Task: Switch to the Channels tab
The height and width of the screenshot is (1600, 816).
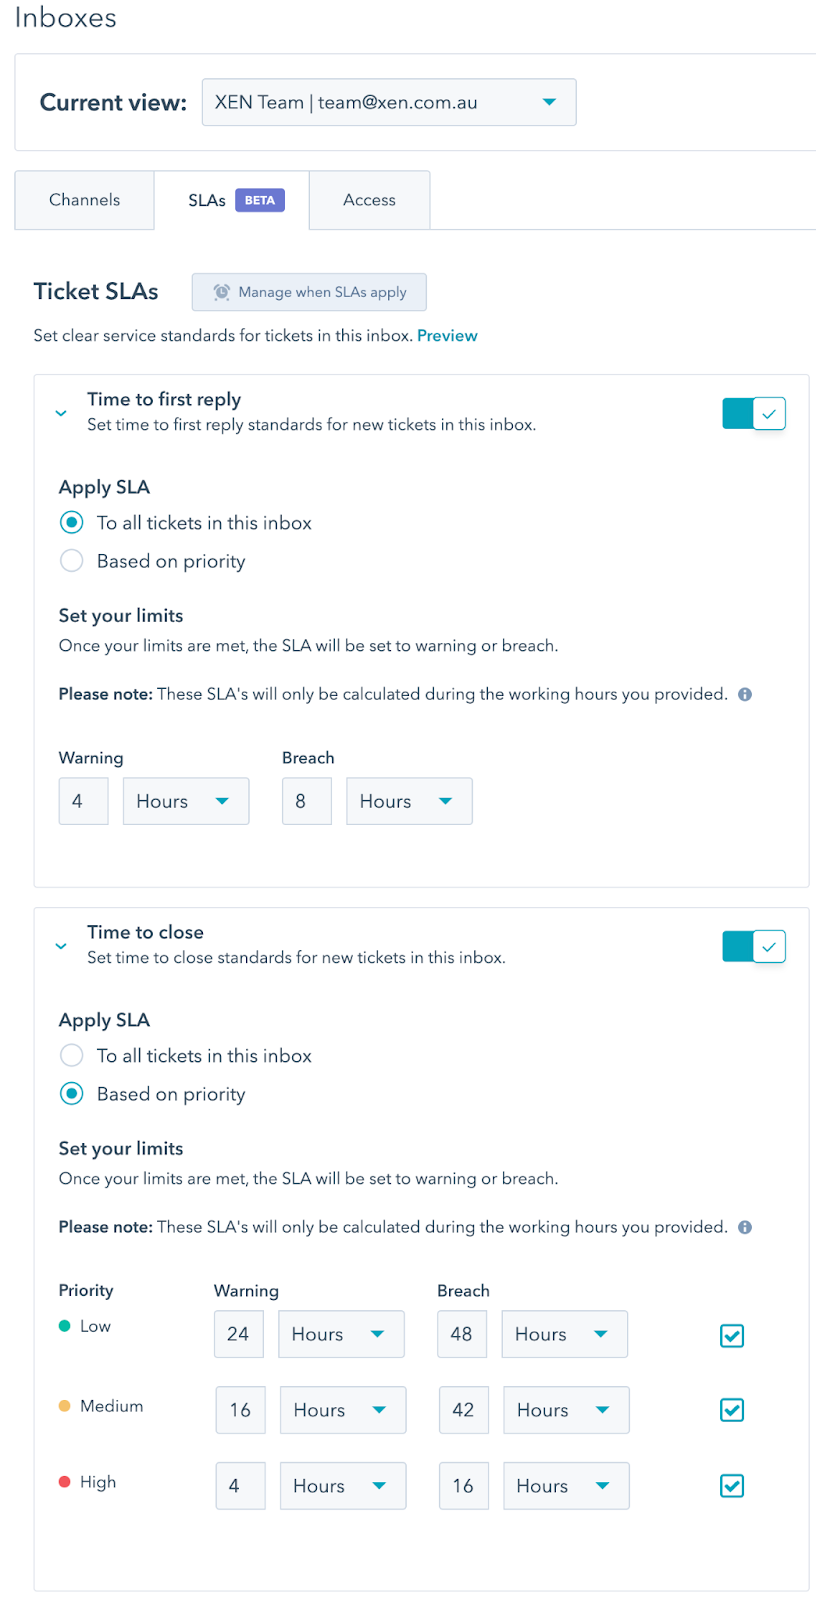Action: click(x=85, y=200)
